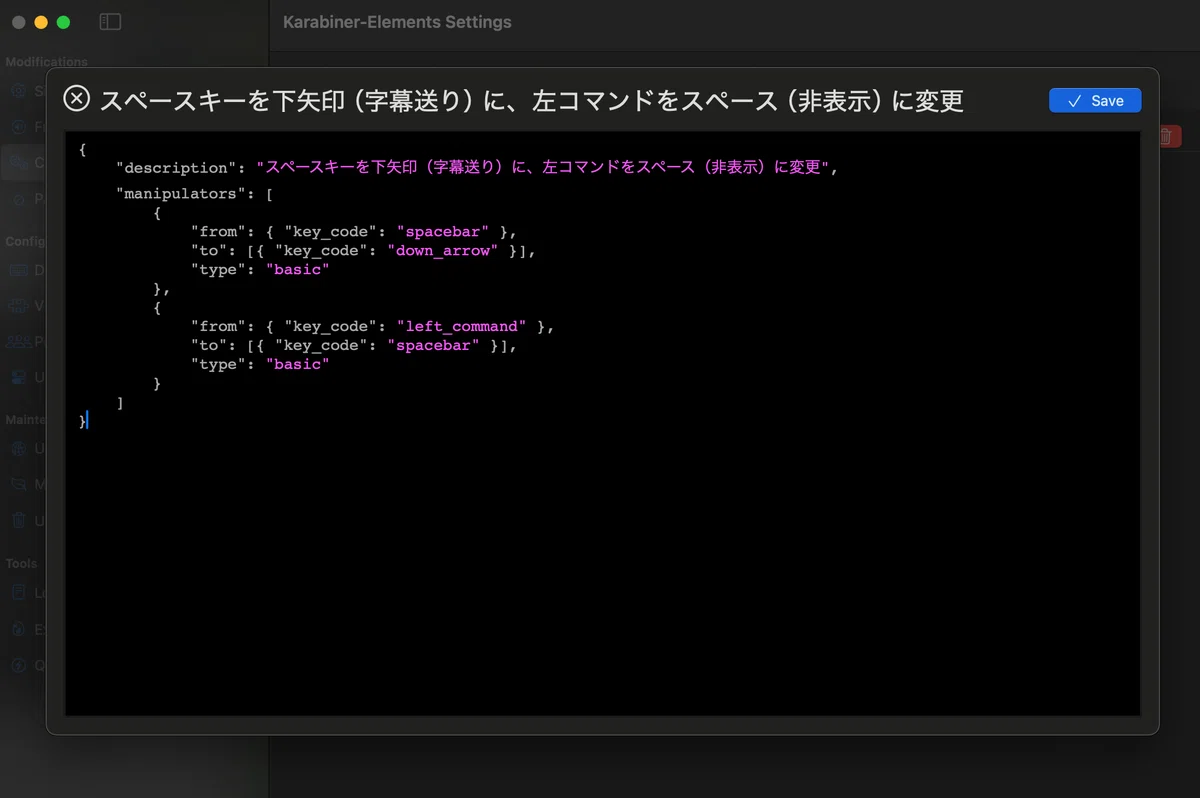The height and width of the screenshot is (798, 1200).
Task: Open Parameters via its gauge sidebar icon
Action: [19, 198]
